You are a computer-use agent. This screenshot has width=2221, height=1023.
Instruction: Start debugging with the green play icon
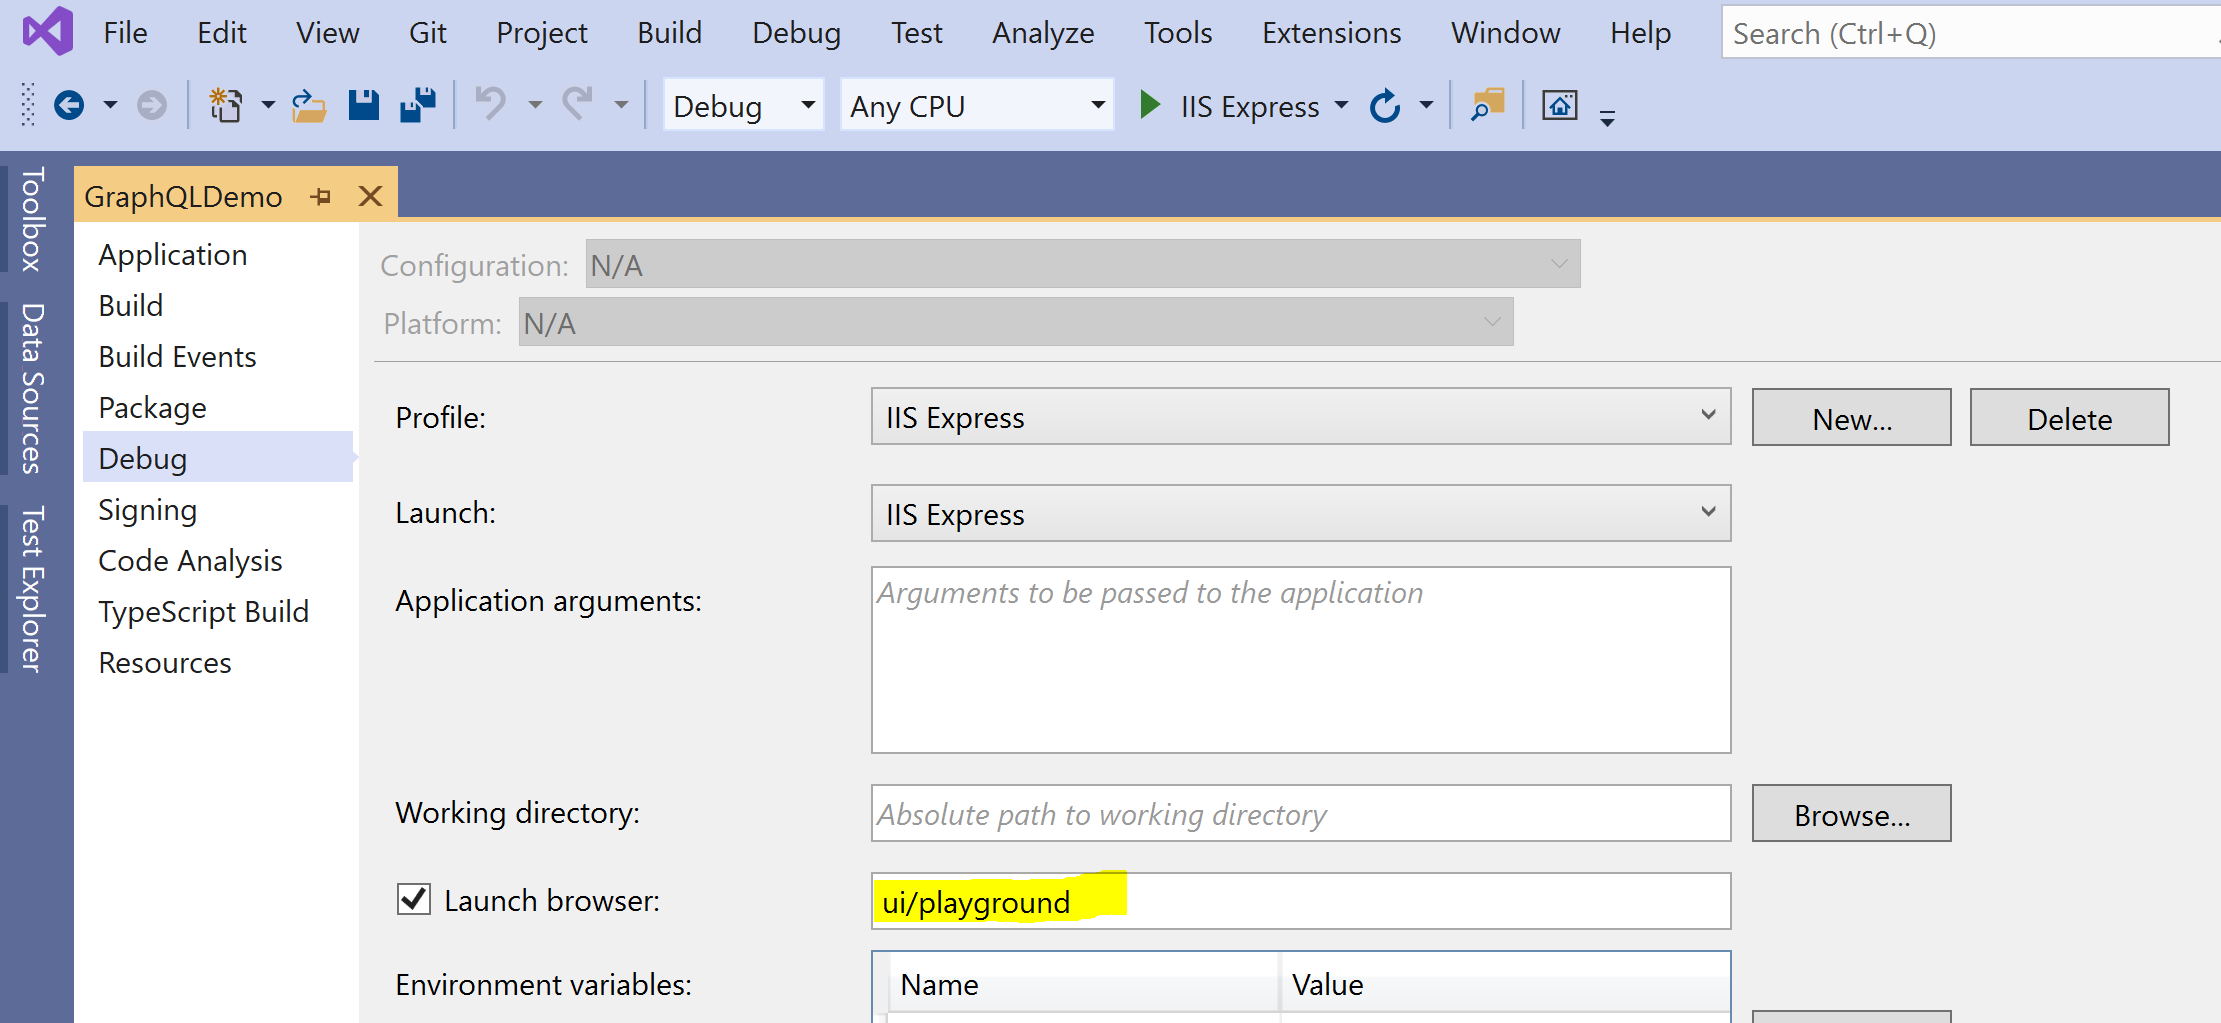[x=1150, y=105]
